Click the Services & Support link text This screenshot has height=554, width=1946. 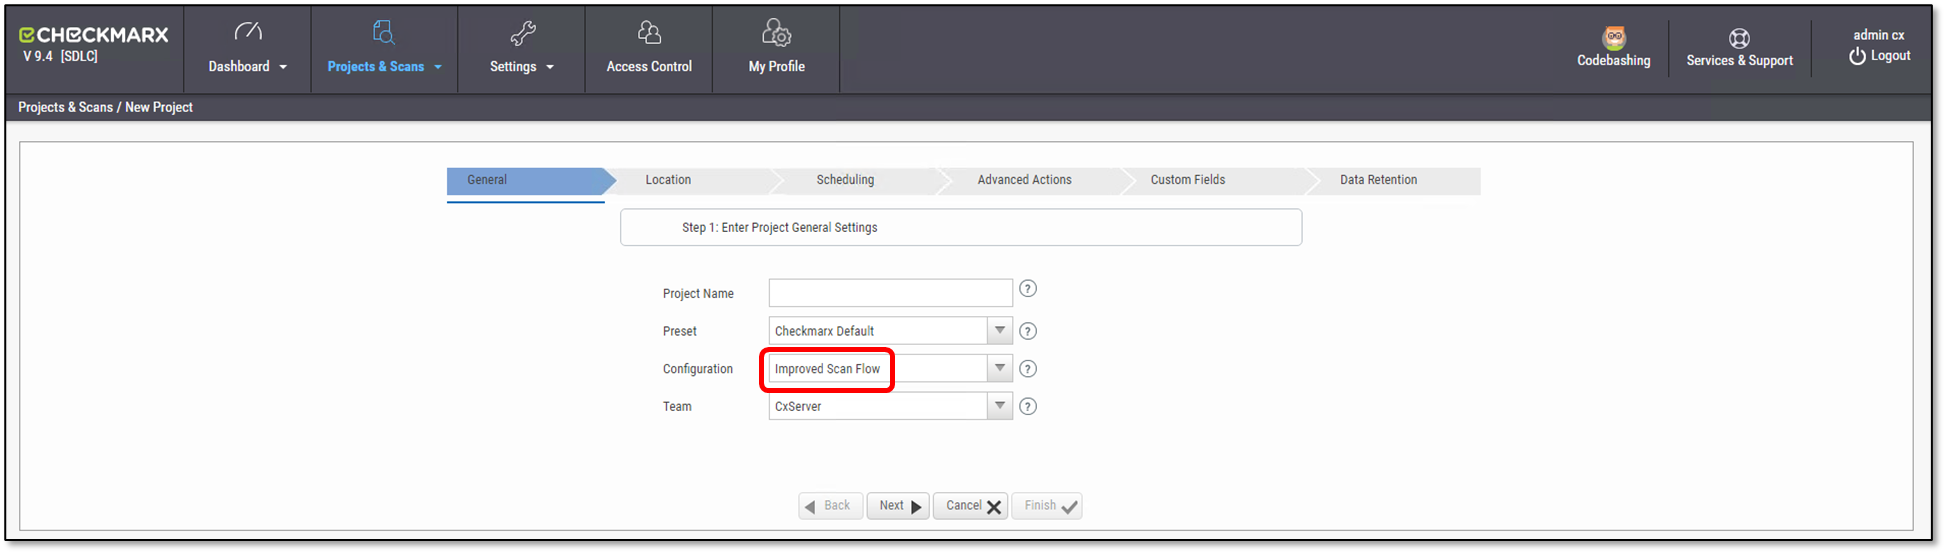coord(1739,61)
